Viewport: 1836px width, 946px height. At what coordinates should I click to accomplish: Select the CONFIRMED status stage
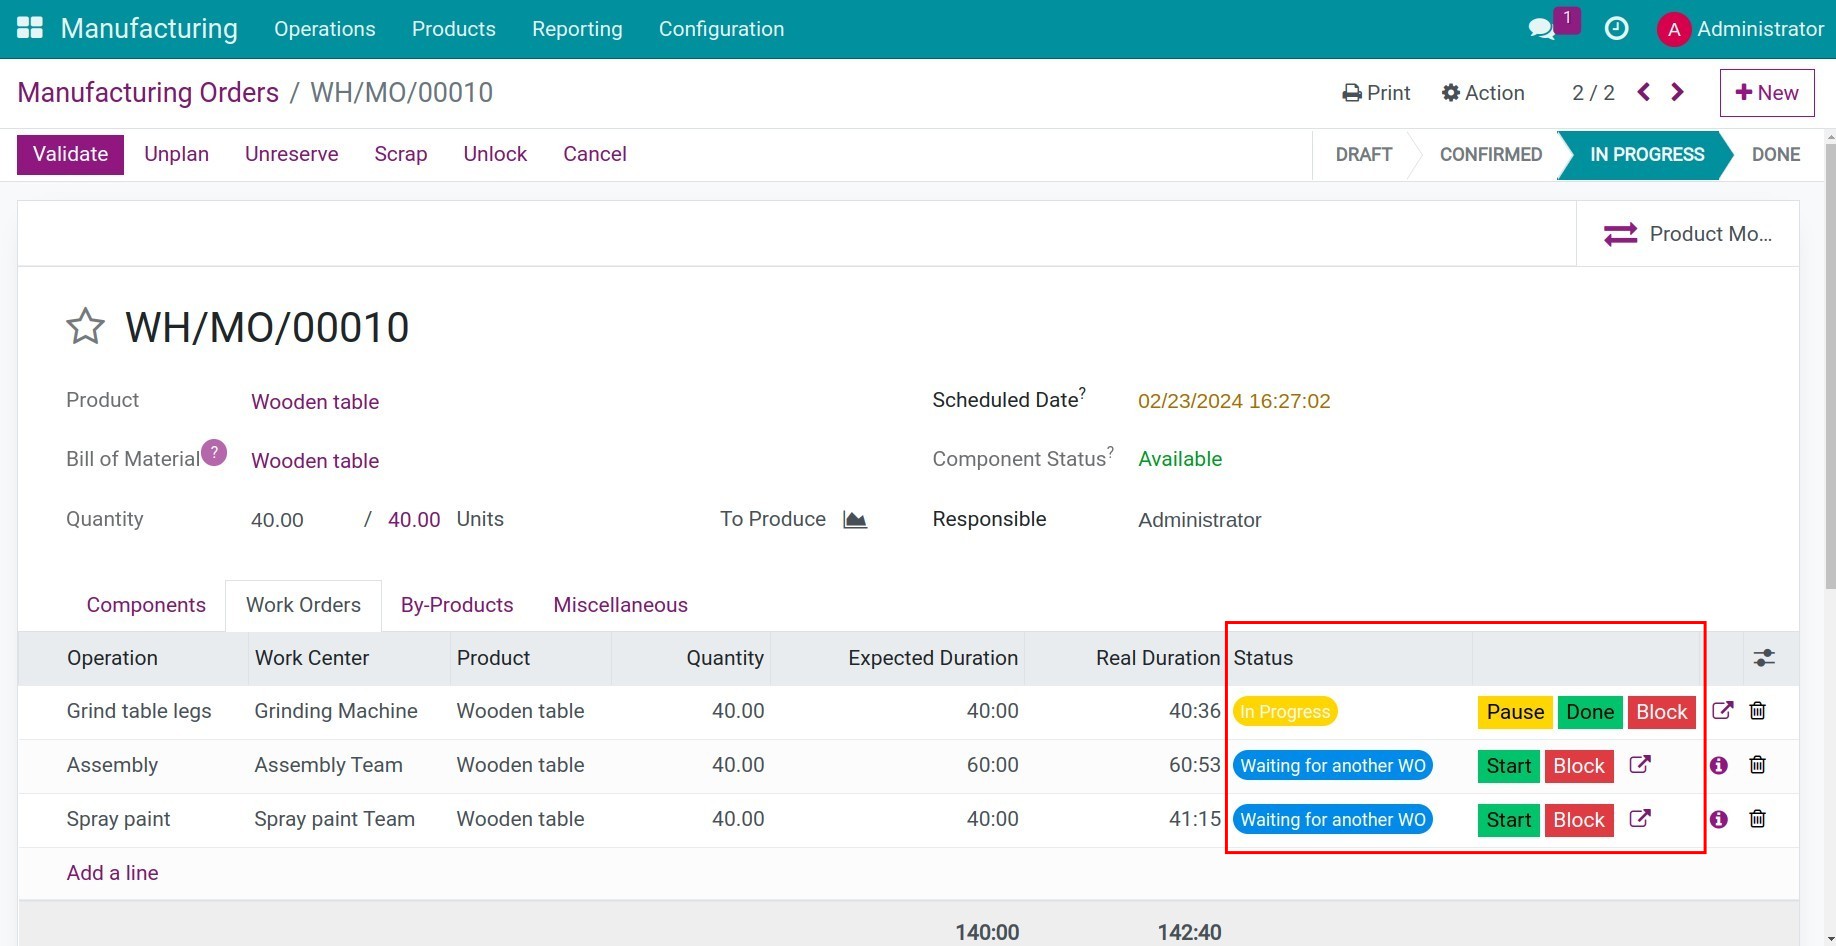(x=1491, y=155)
